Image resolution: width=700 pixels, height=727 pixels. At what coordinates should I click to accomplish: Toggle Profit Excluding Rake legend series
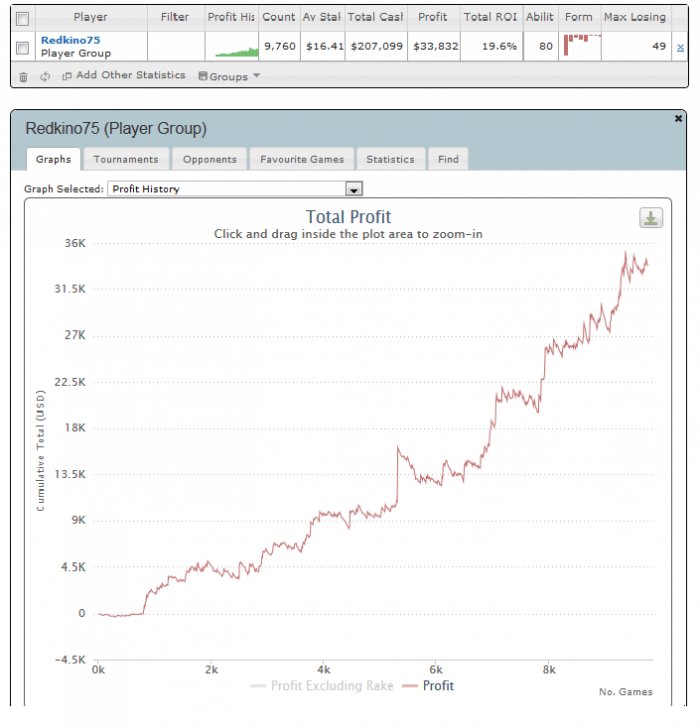tap(322, 686)
